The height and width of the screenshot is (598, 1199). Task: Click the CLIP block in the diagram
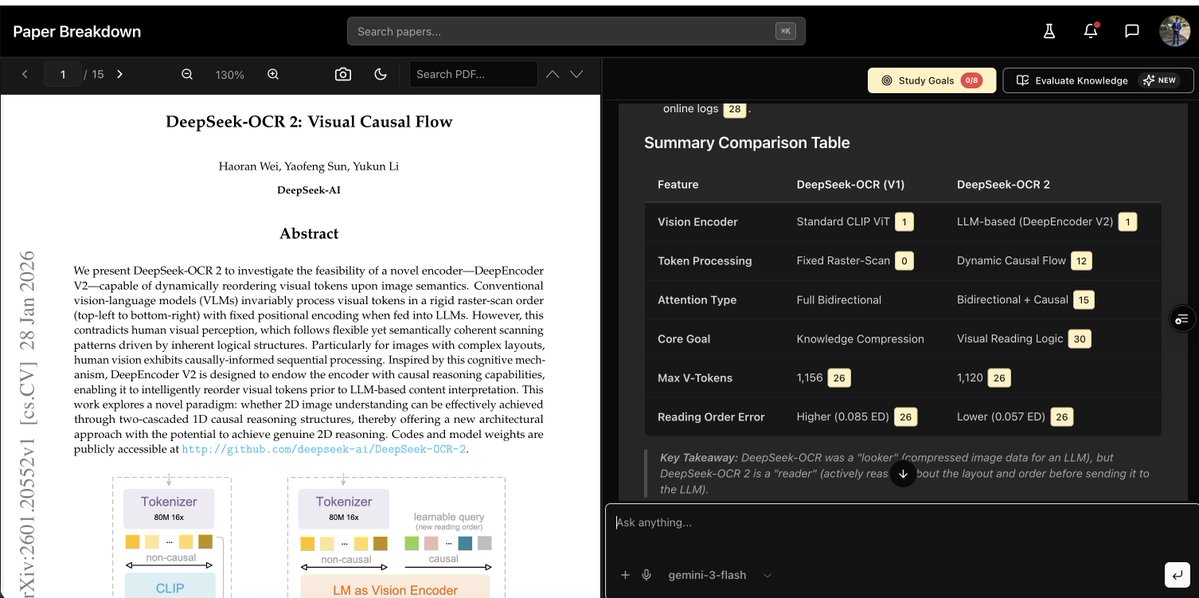170,586
